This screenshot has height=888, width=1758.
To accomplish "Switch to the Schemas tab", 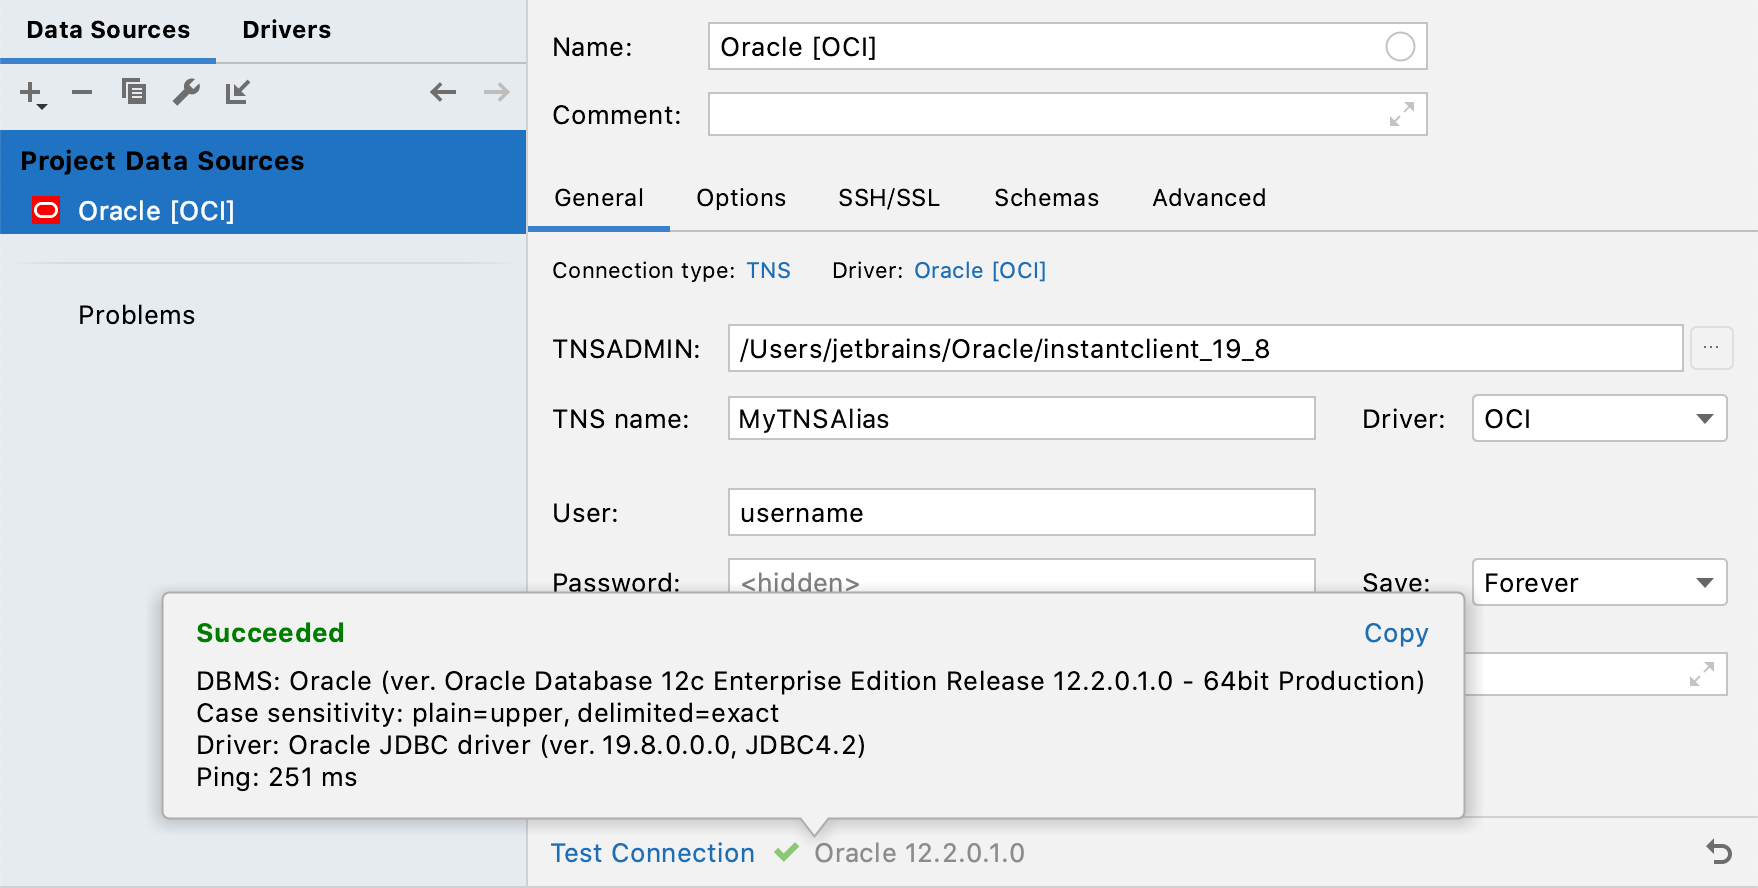I will coord(1046,198).
